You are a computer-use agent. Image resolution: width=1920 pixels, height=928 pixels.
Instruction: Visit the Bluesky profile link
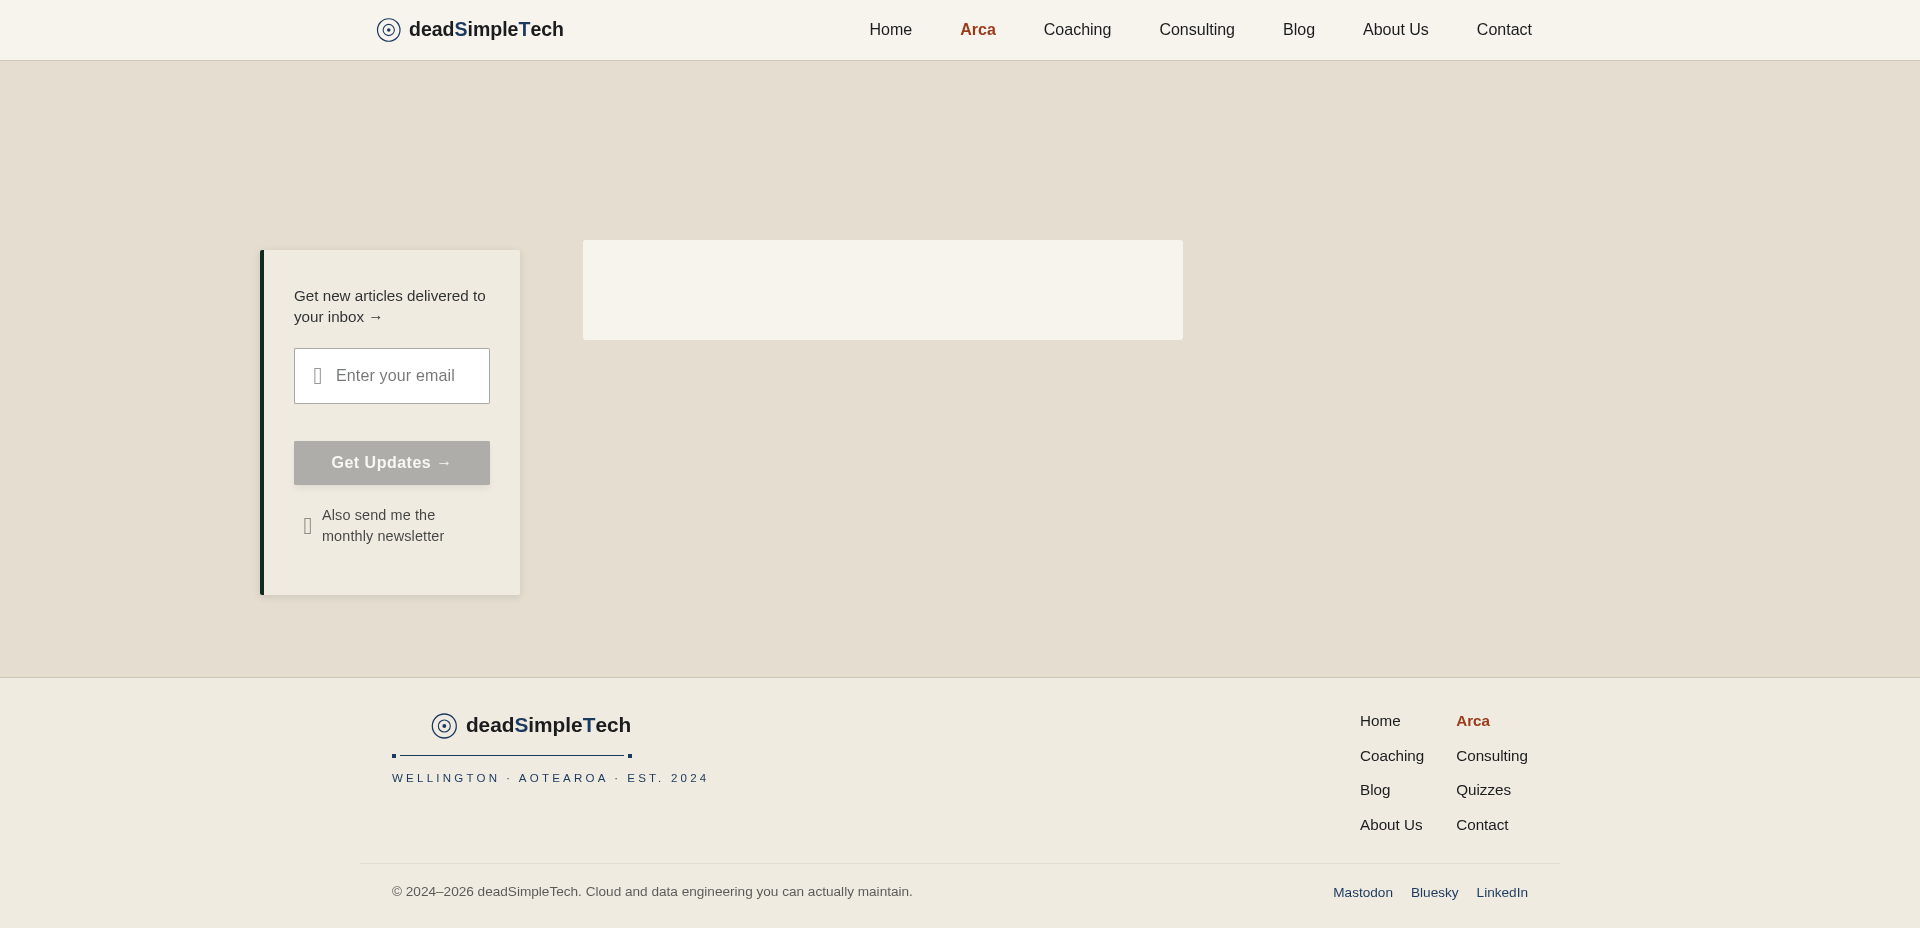(x=1435, y=893)
